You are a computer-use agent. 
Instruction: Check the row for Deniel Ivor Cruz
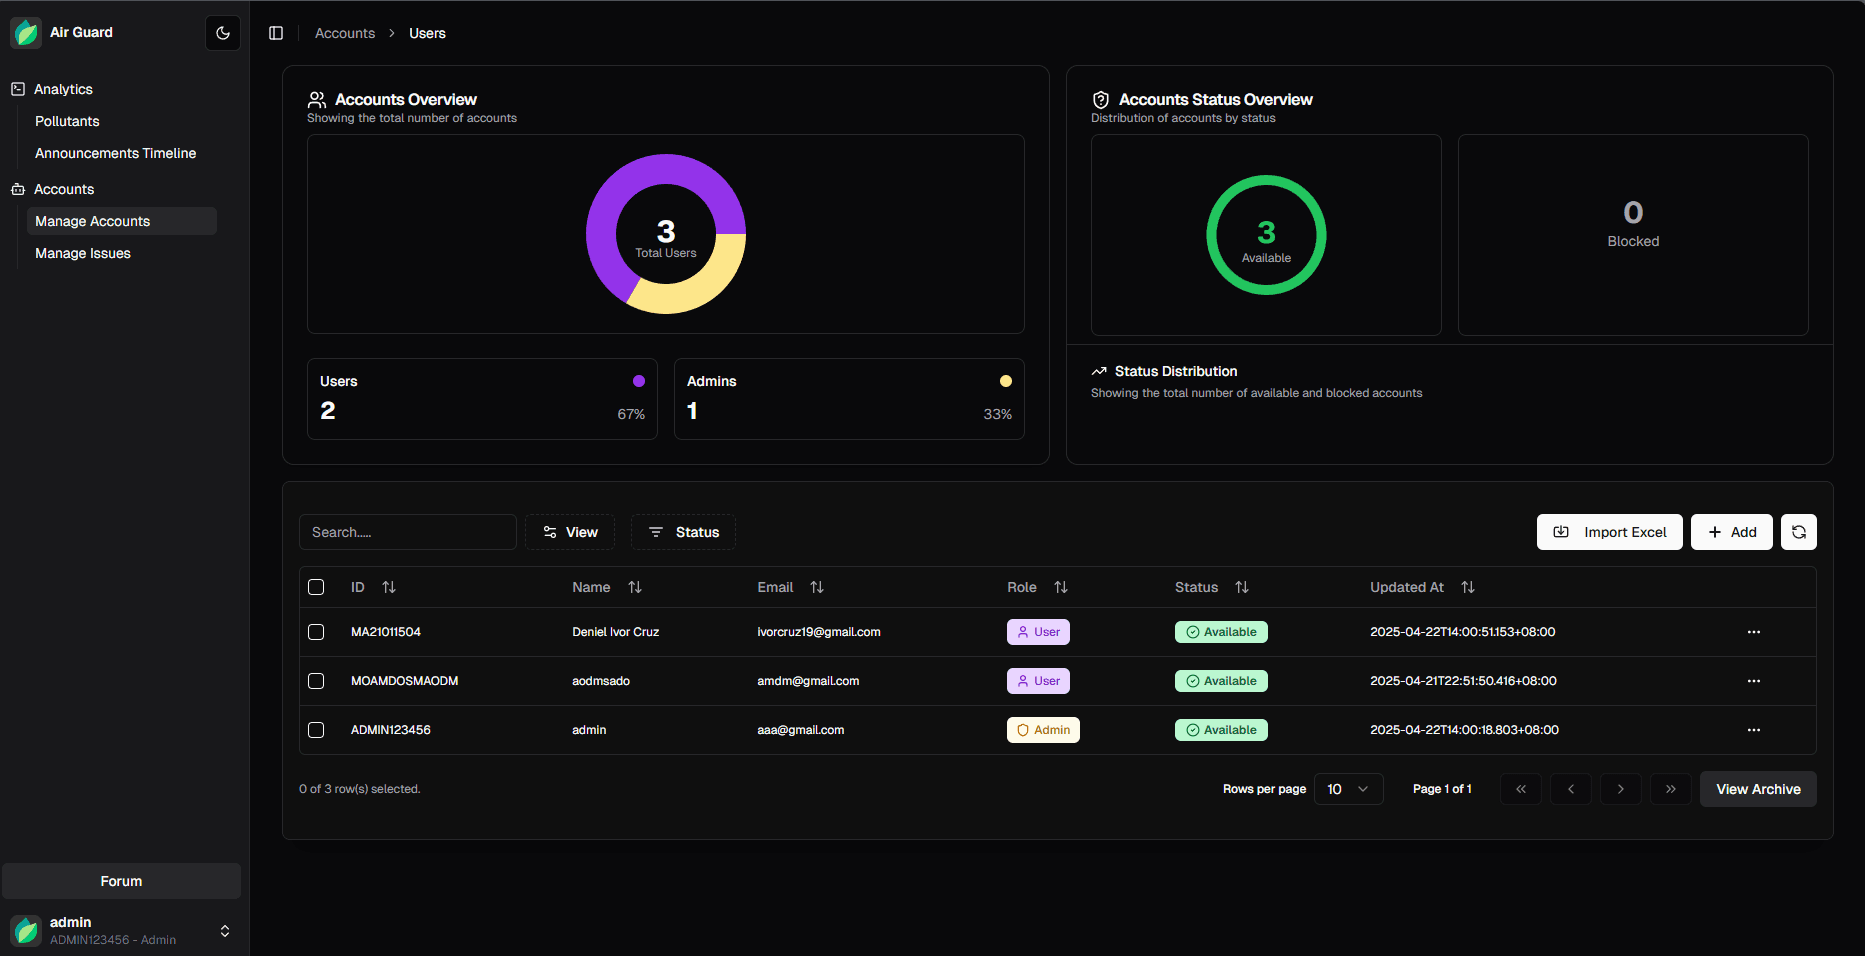pyautogui.click(x=316, y=632)
